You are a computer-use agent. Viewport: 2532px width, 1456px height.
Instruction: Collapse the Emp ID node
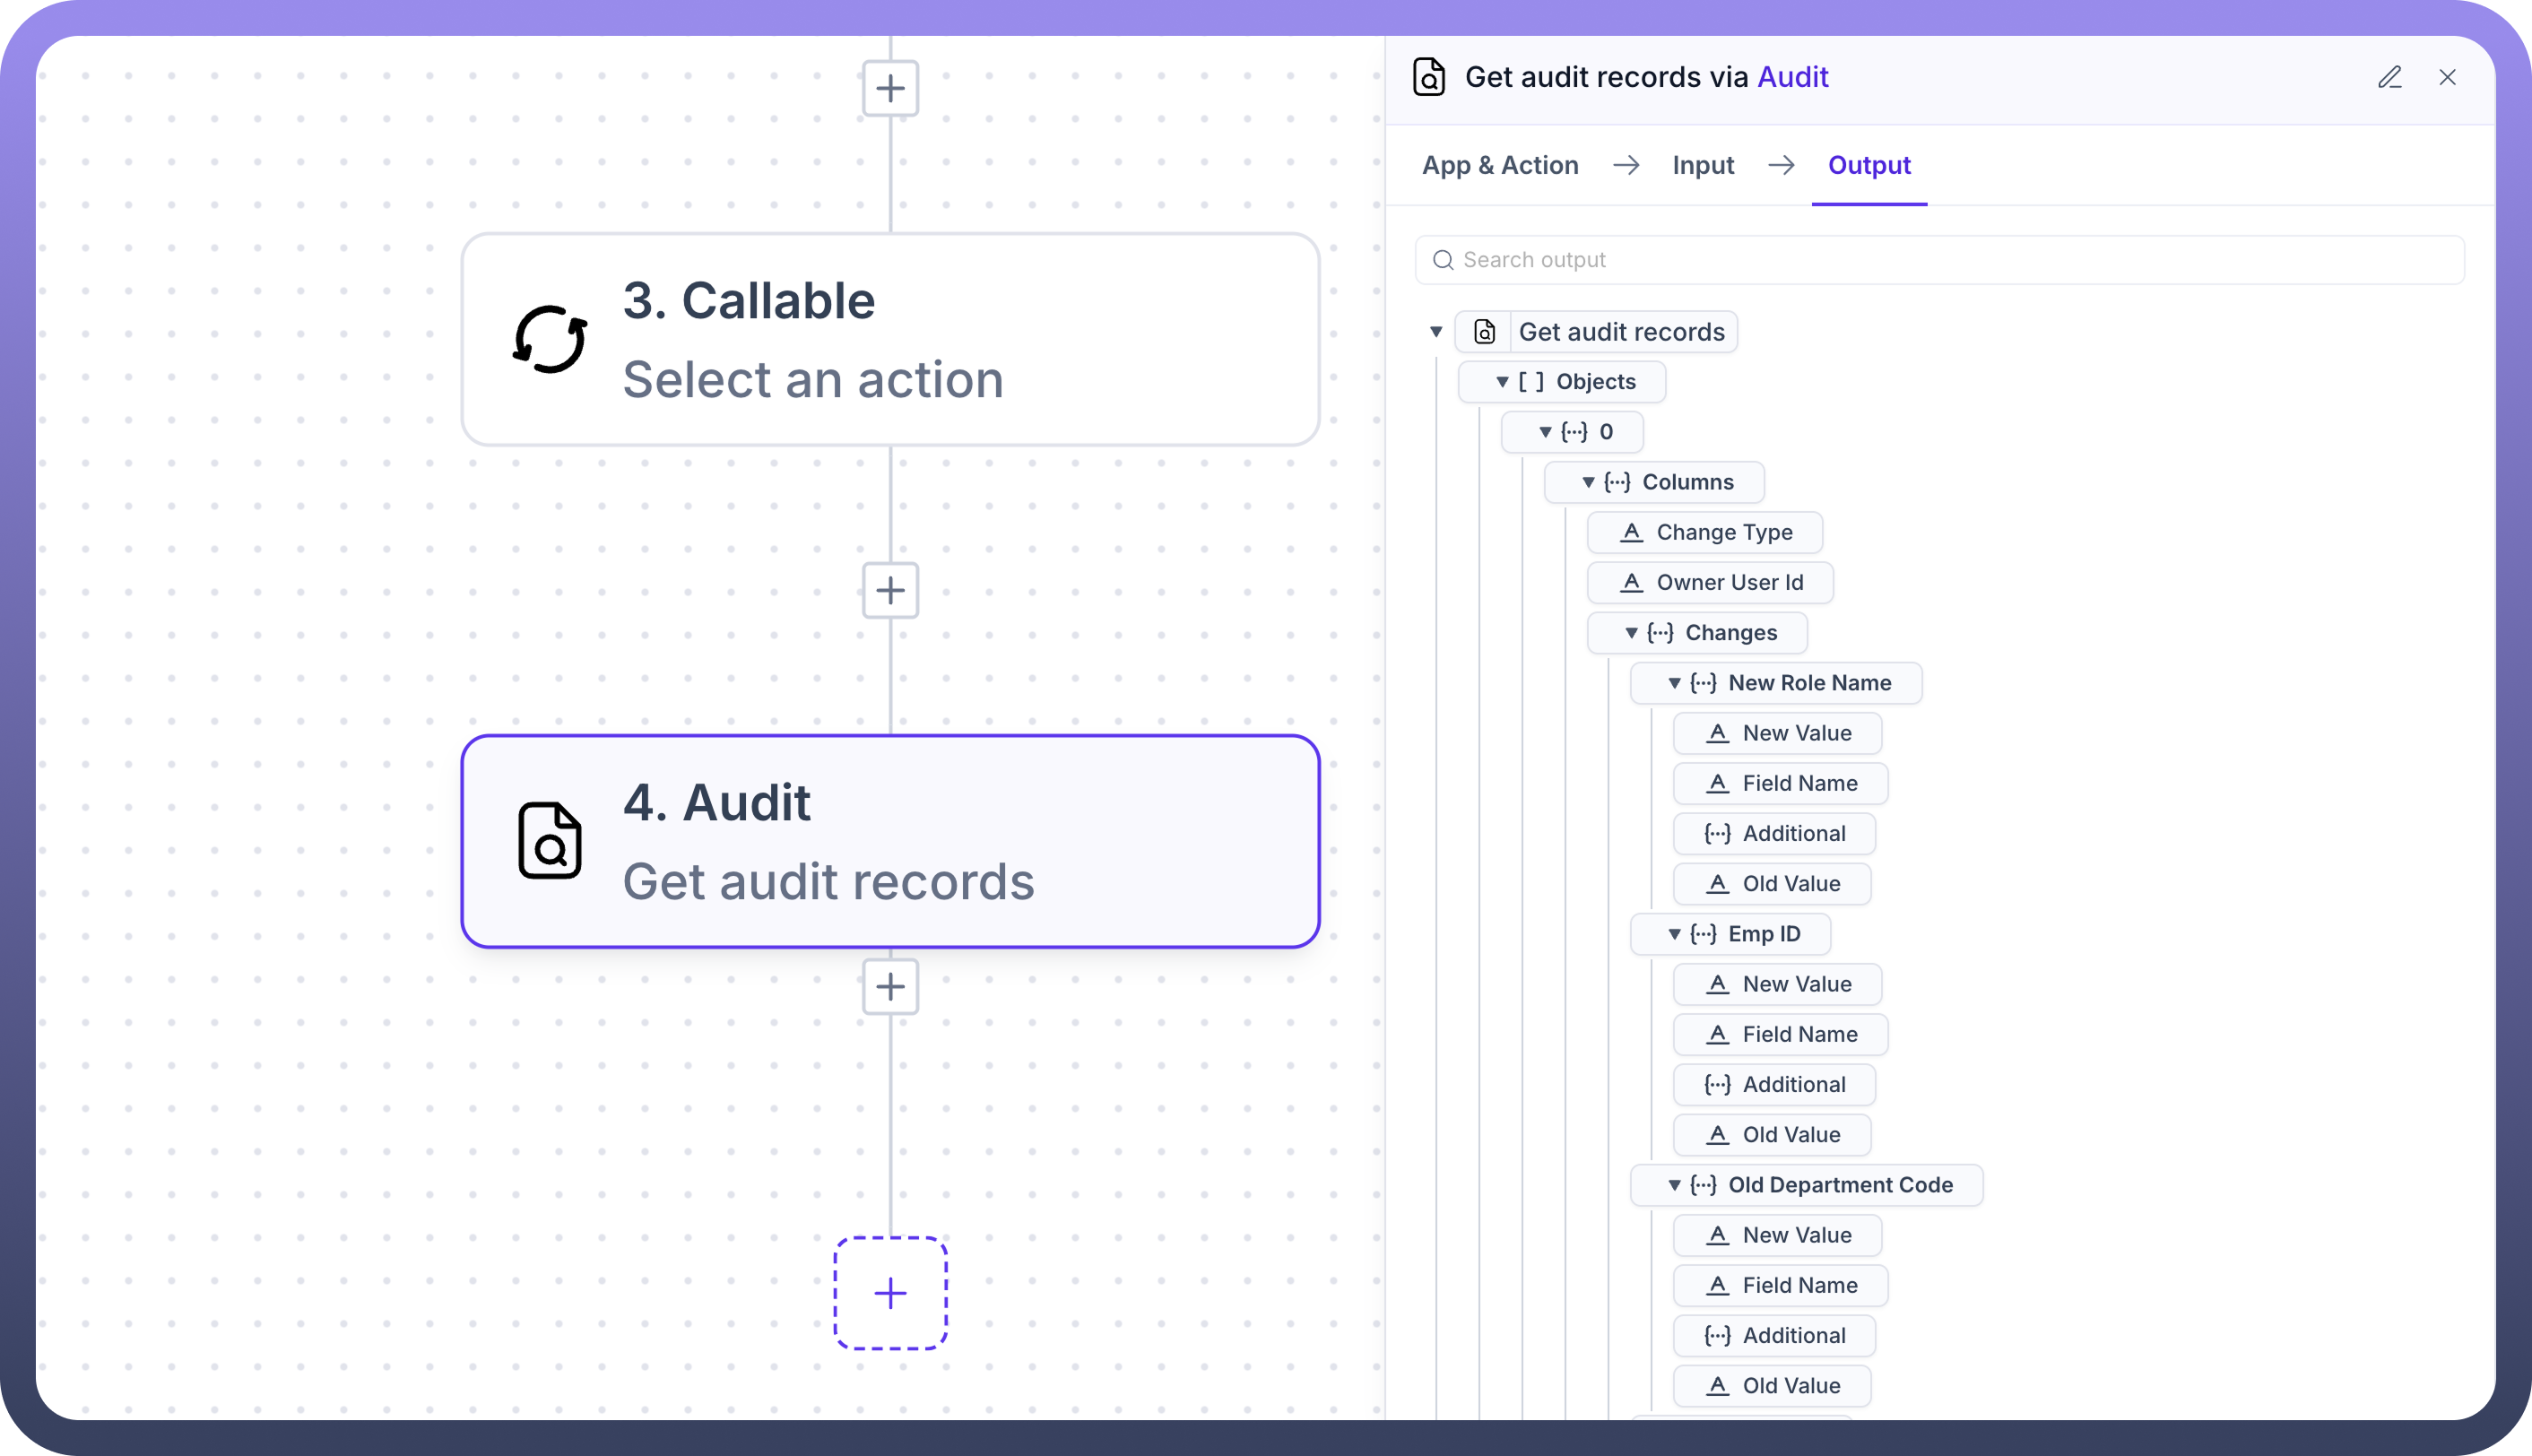(x=1674, y=934)
